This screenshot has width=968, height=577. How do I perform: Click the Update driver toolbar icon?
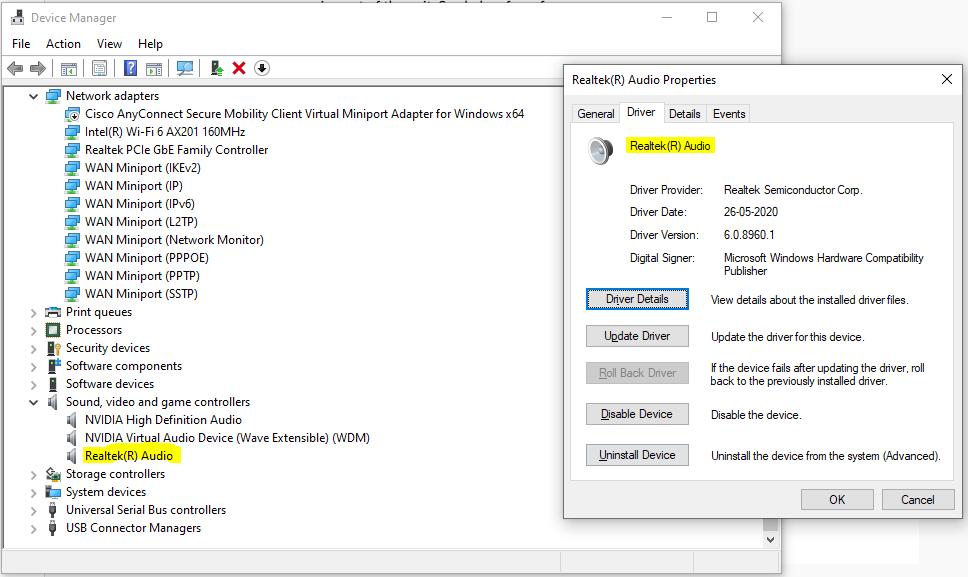click(216, 68)
